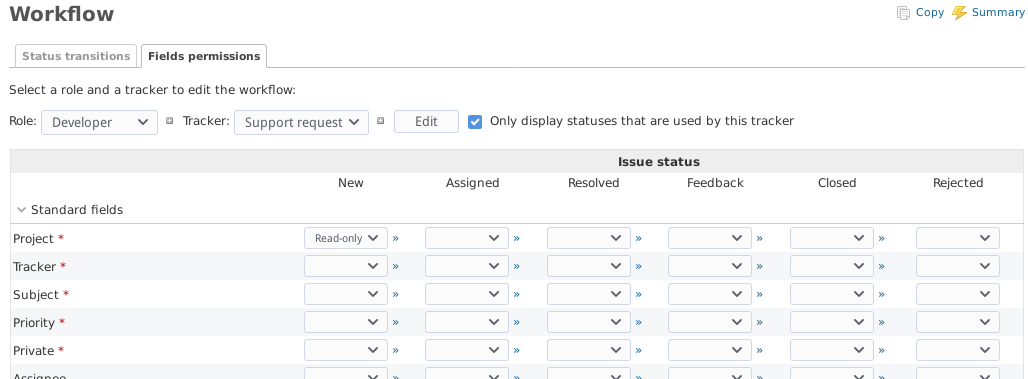Click the Priority row copy arrow in Feedback column
The height and width of the screenshot is (379, 1028).
pyautogui.click(x=759, y=323)
